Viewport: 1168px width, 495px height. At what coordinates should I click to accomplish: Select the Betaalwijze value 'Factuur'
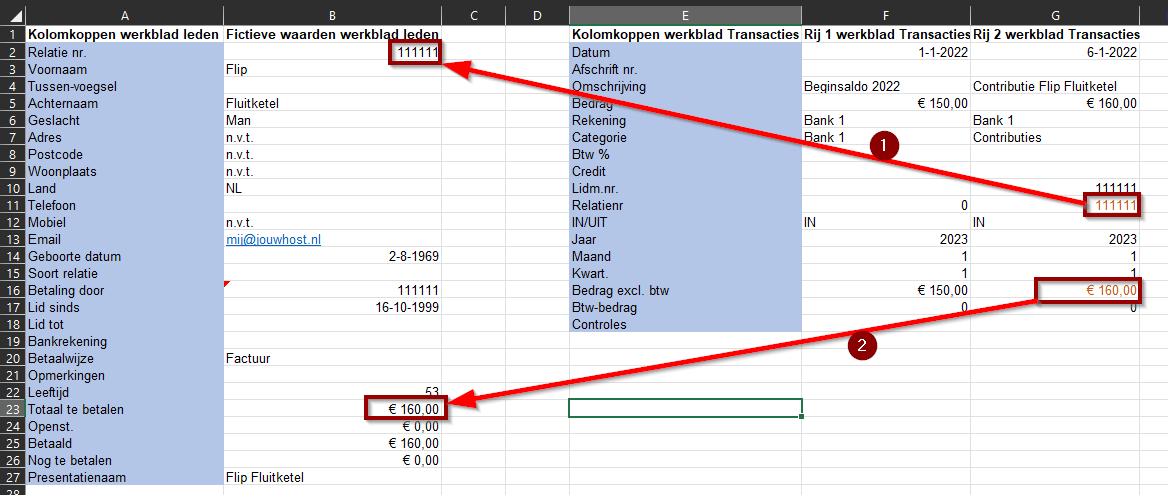332,358
